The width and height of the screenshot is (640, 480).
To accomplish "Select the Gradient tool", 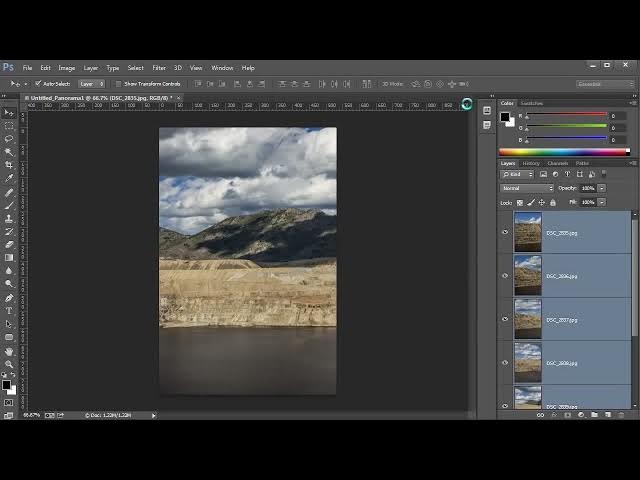I will pos(9,258).
